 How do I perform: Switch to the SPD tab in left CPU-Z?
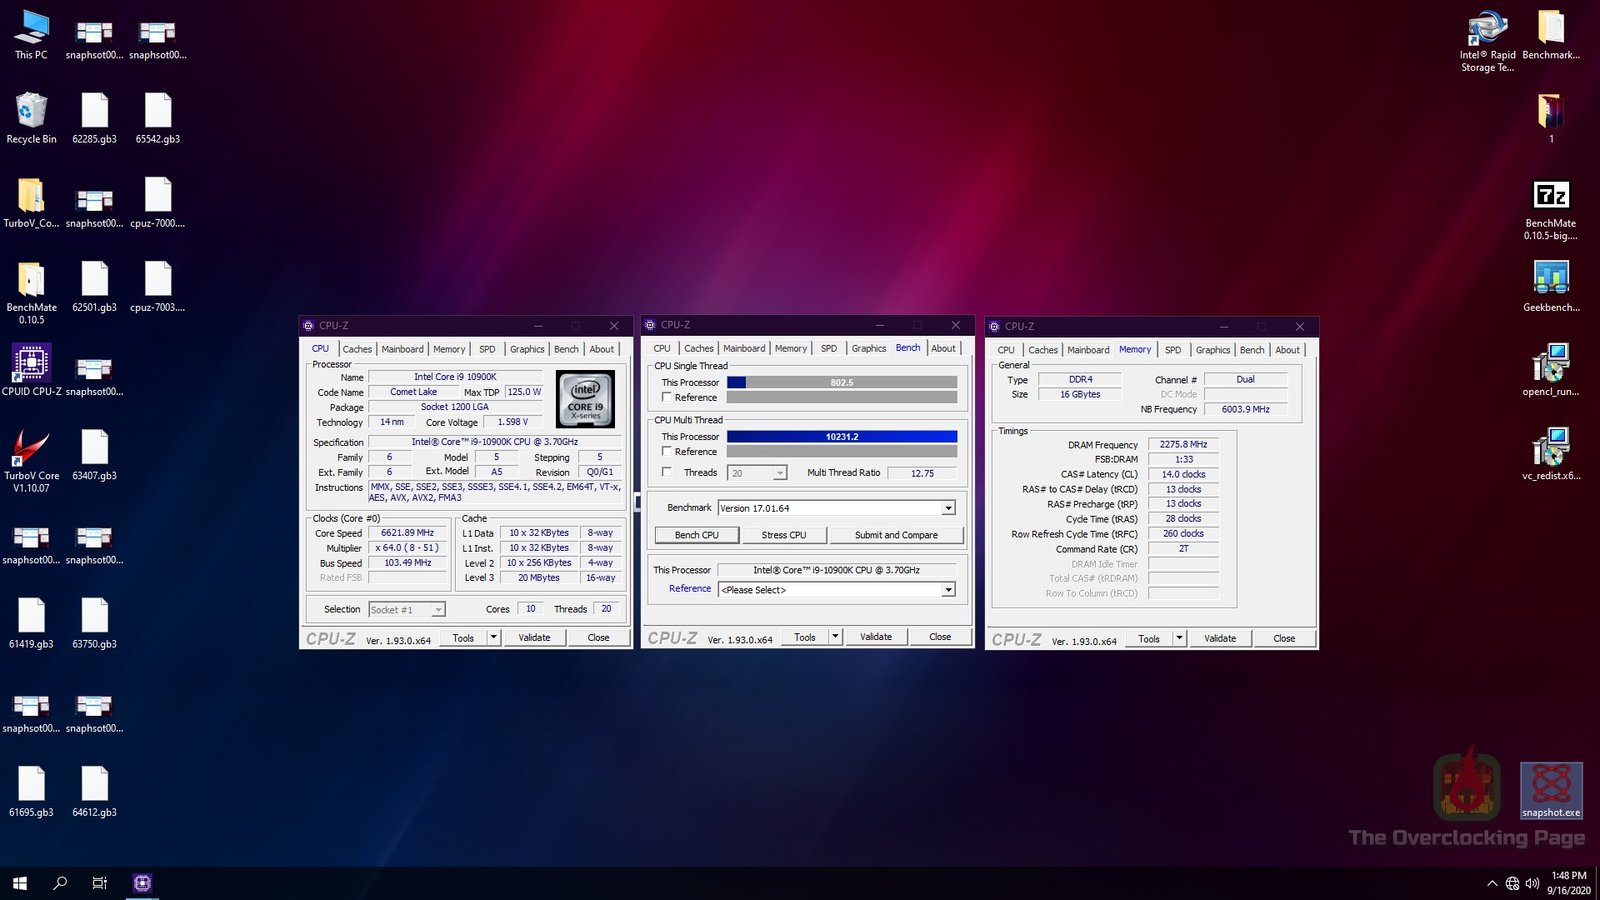(x=487, y=349)
